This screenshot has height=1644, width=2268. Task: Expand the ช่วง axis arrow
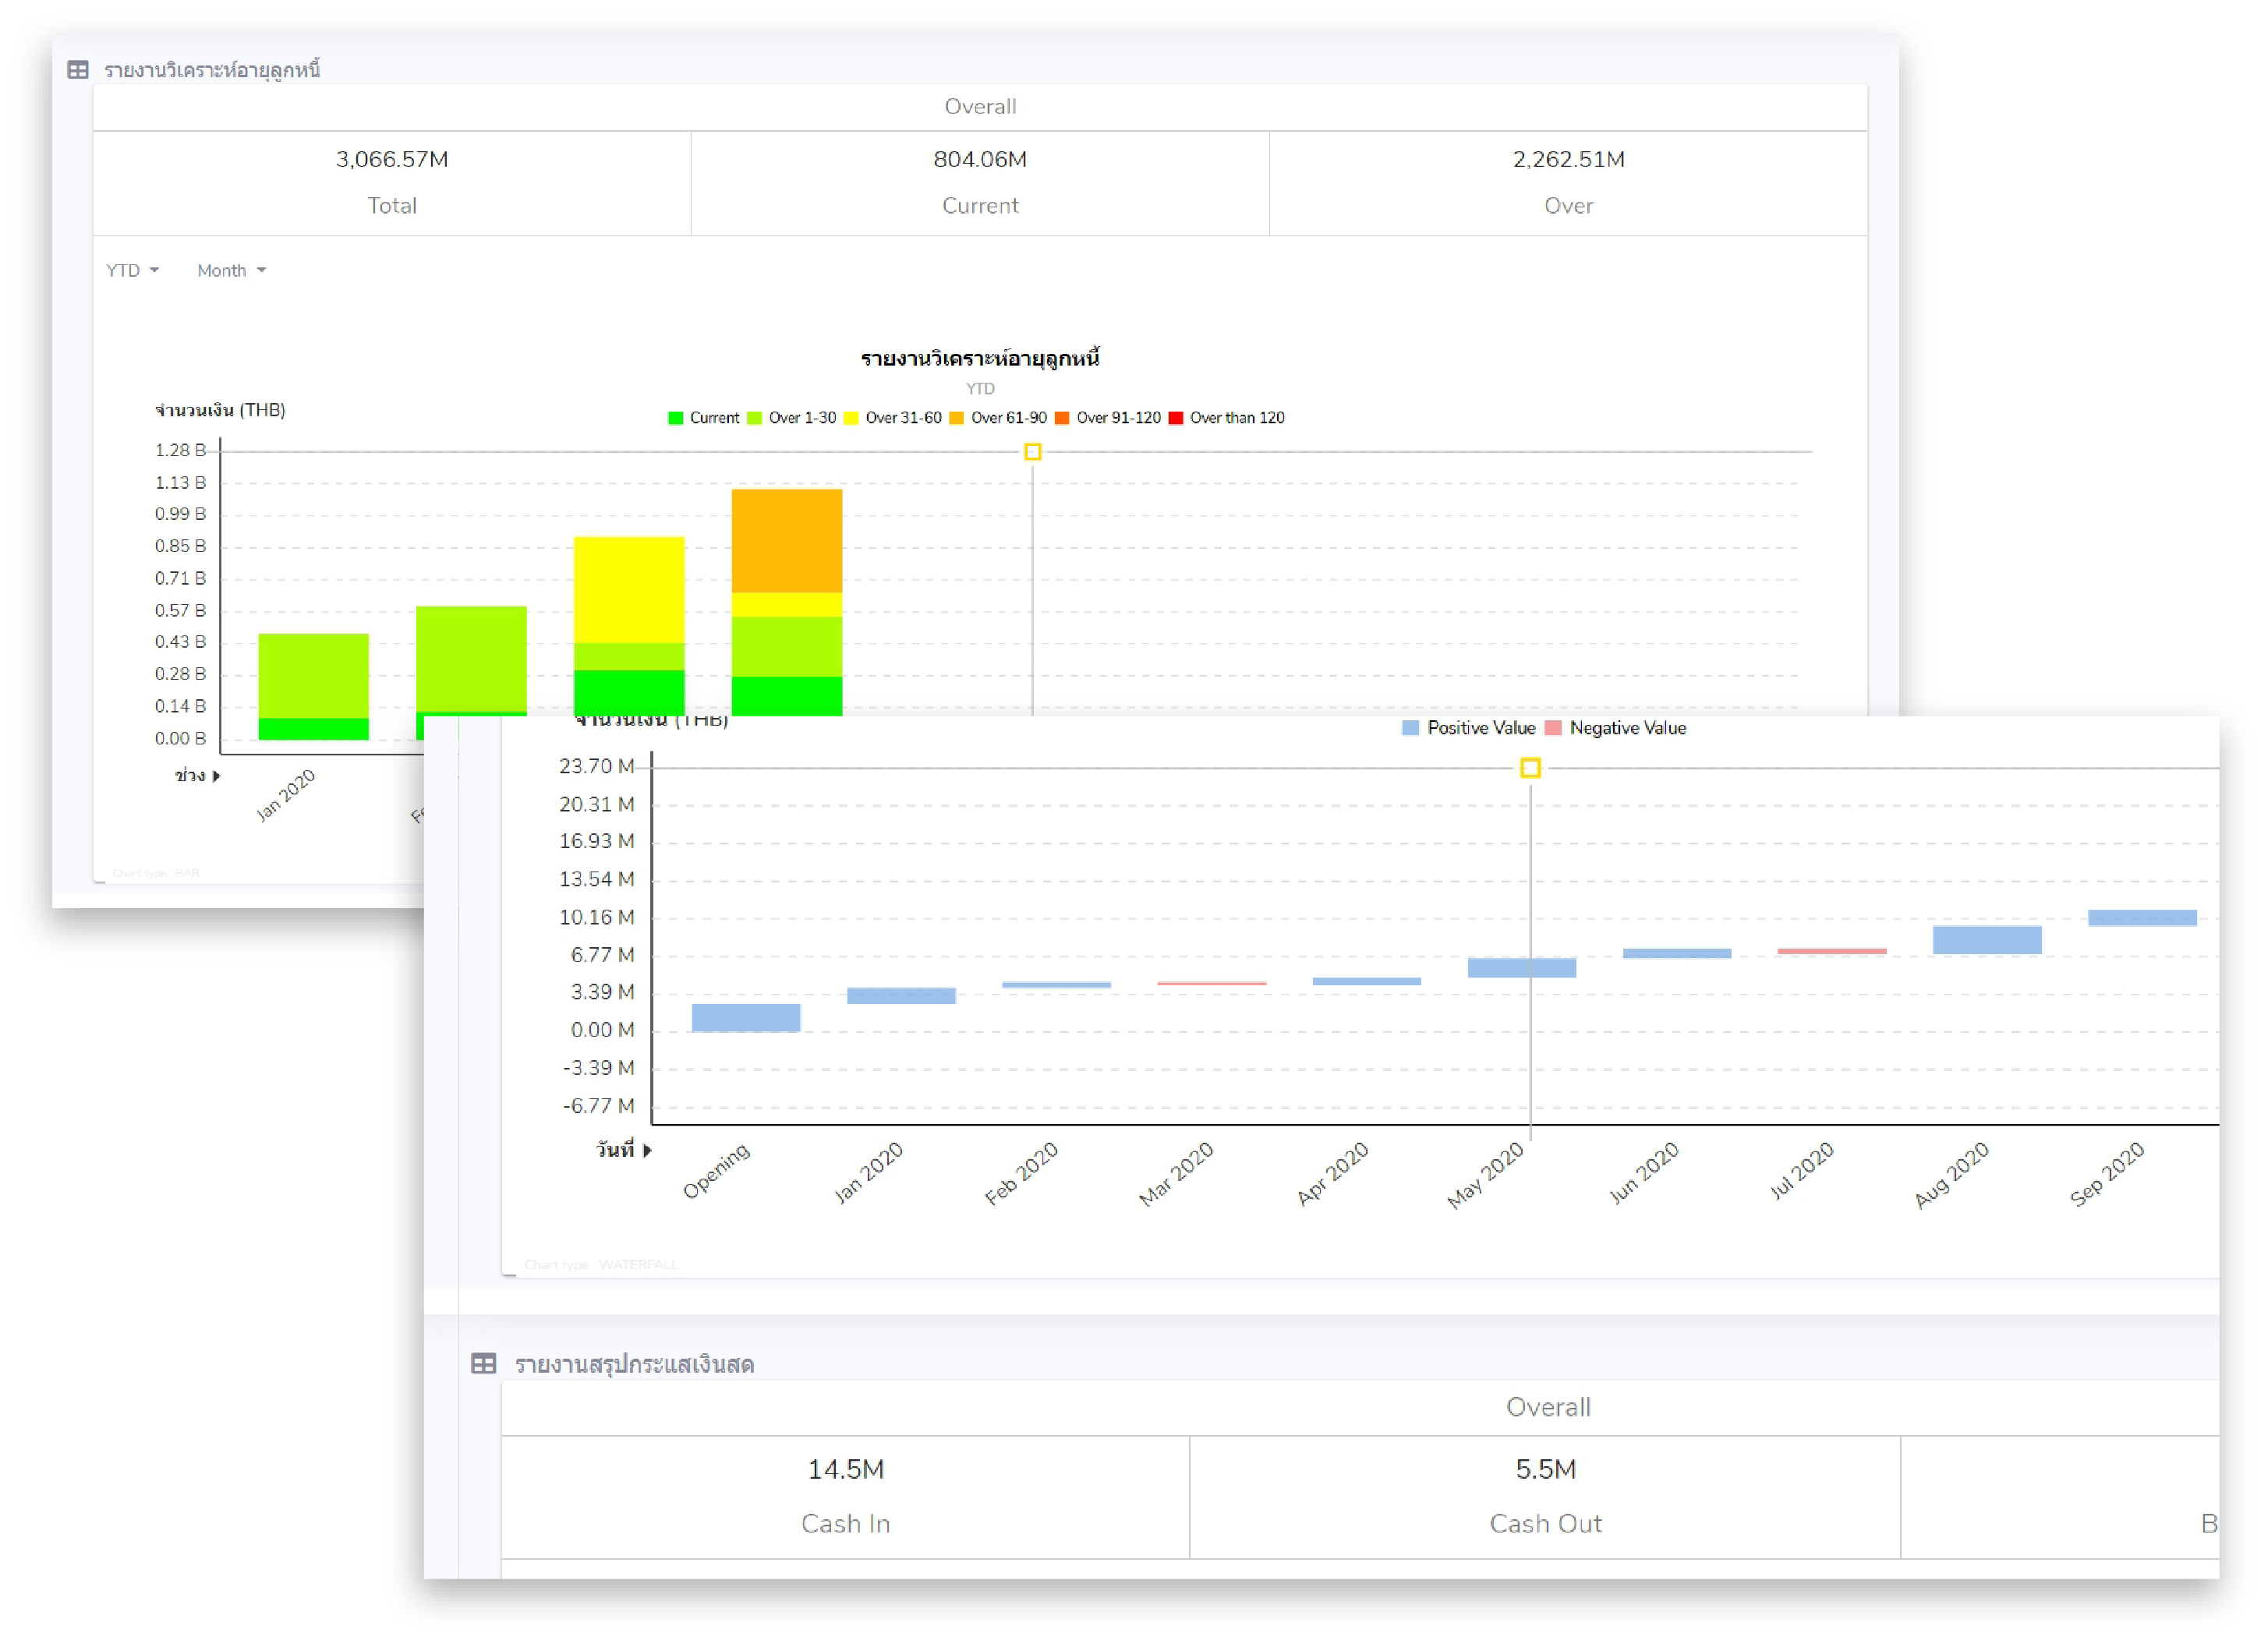[x=216, y=776]
